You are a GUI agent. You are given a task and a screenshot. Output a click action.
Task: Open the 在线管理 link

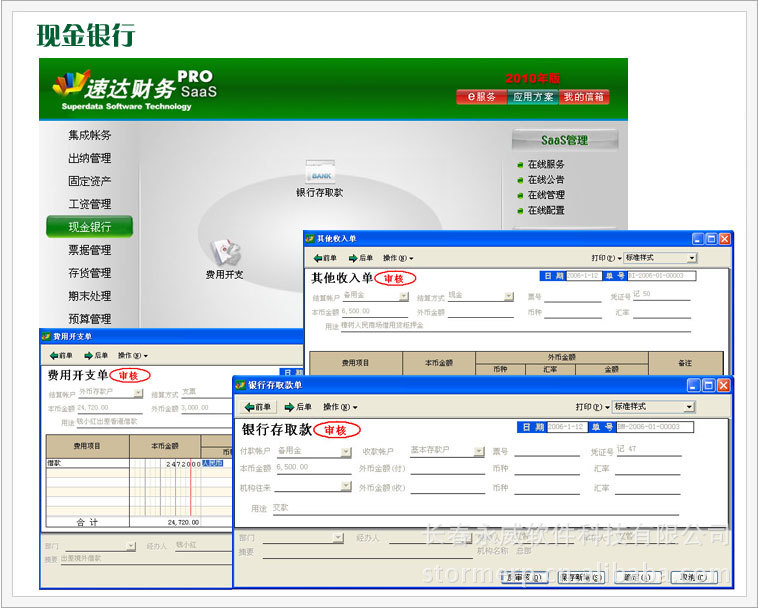tap(546, 195)
